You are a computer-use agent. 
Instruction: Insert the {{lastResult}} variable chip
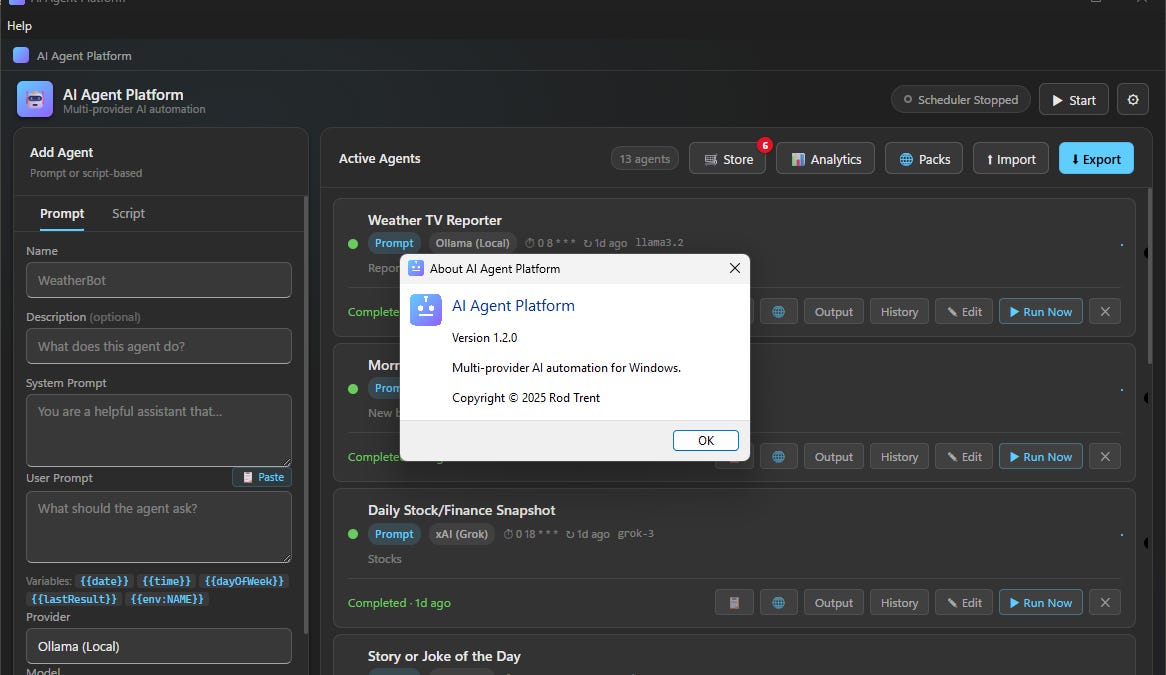tap(74, 598)
